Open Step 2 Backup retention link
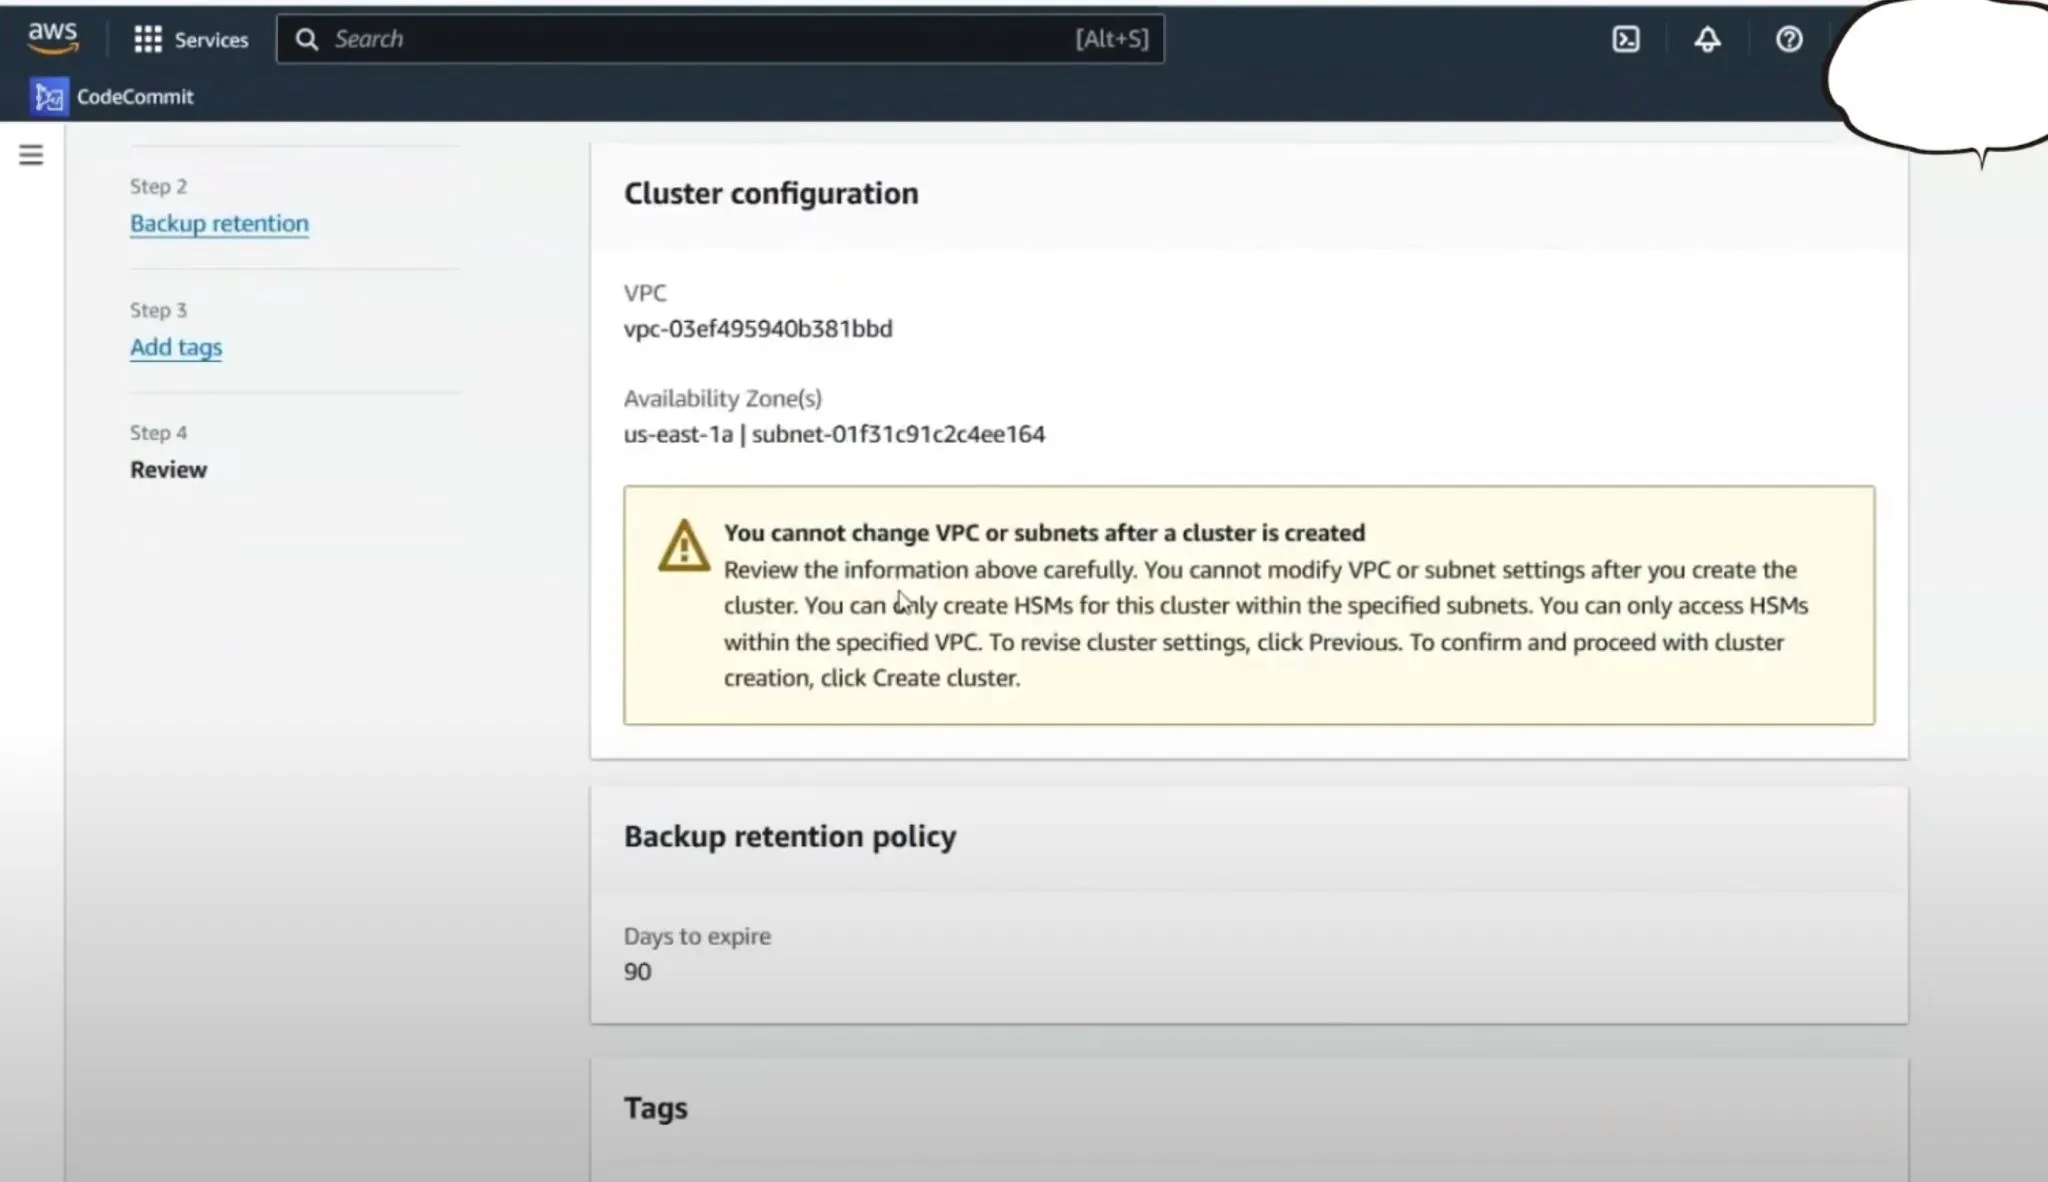 pyautogui.click(x=219, y=223)
